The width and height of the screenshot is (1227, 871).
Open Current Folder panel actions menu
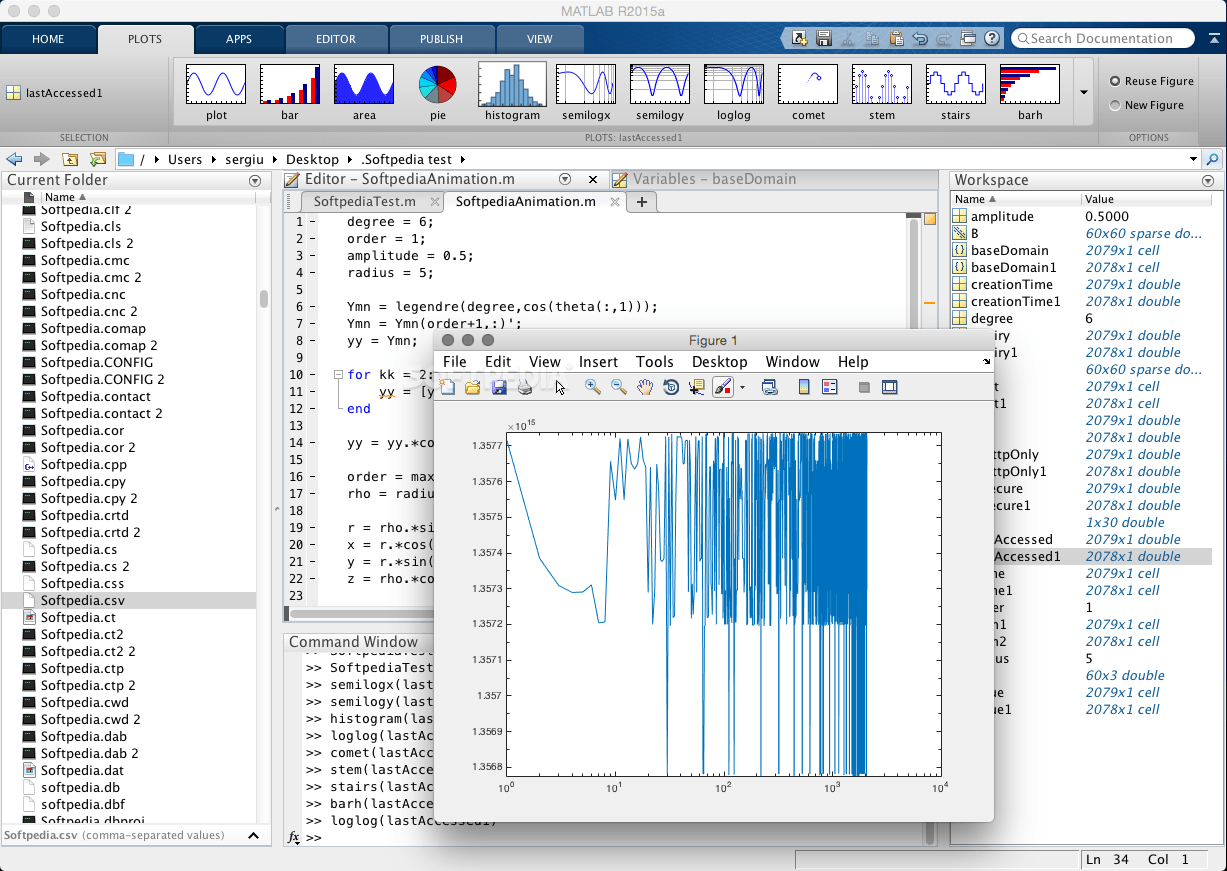(x=254, y=180)
